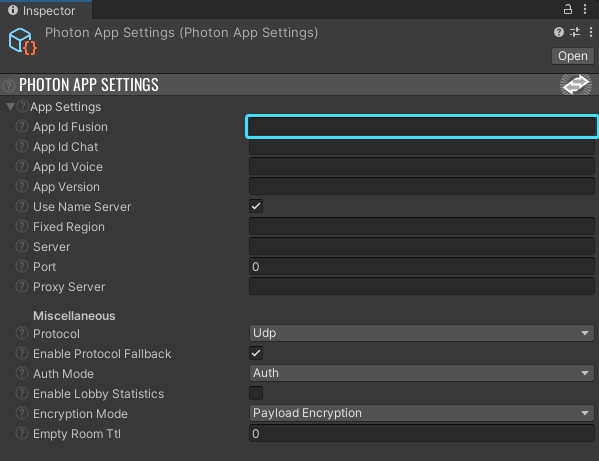Uncheck the Use Name Server checkbox
This screenshot has height=461, width=599.
click(256, 206)
